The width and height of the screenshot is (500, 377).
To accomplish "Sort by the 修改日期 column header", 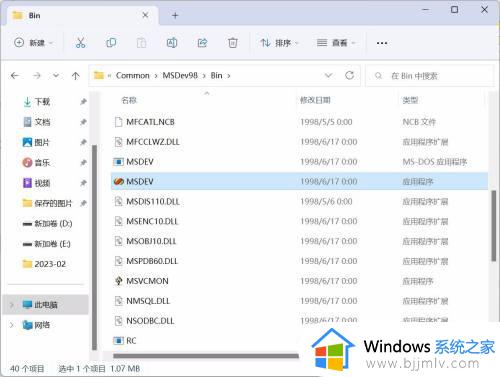I will point(315,100).
